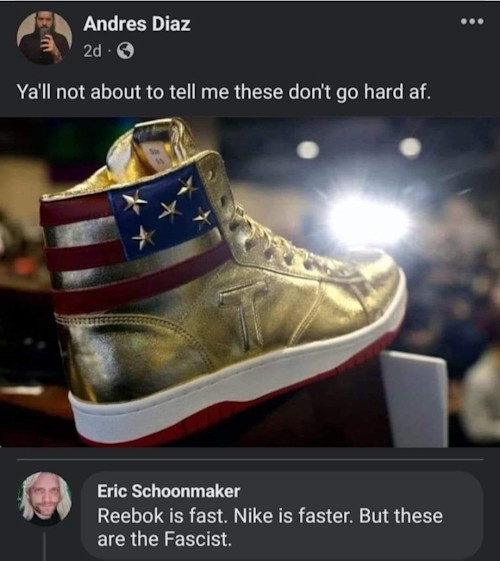Click the white display stand in photo
Viewport: 500px width, 561px height.
[x=415, y=398]
